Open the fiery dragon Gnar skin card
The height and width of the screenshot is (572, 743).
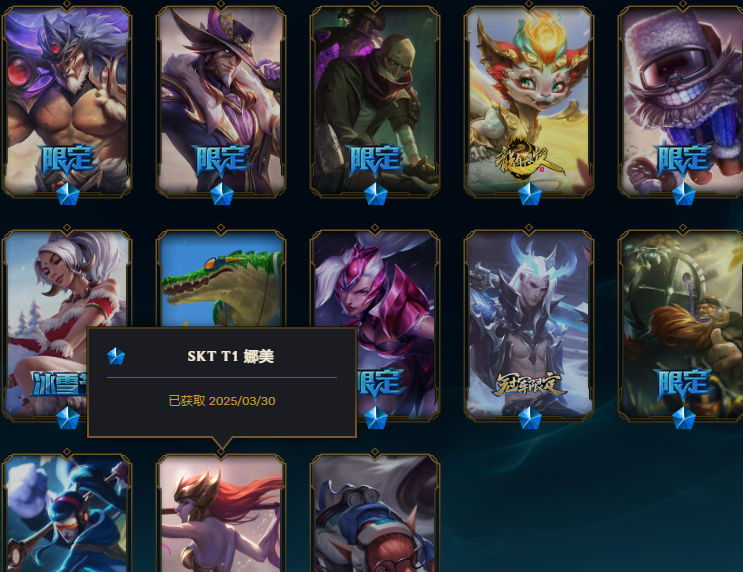[529, 101]
